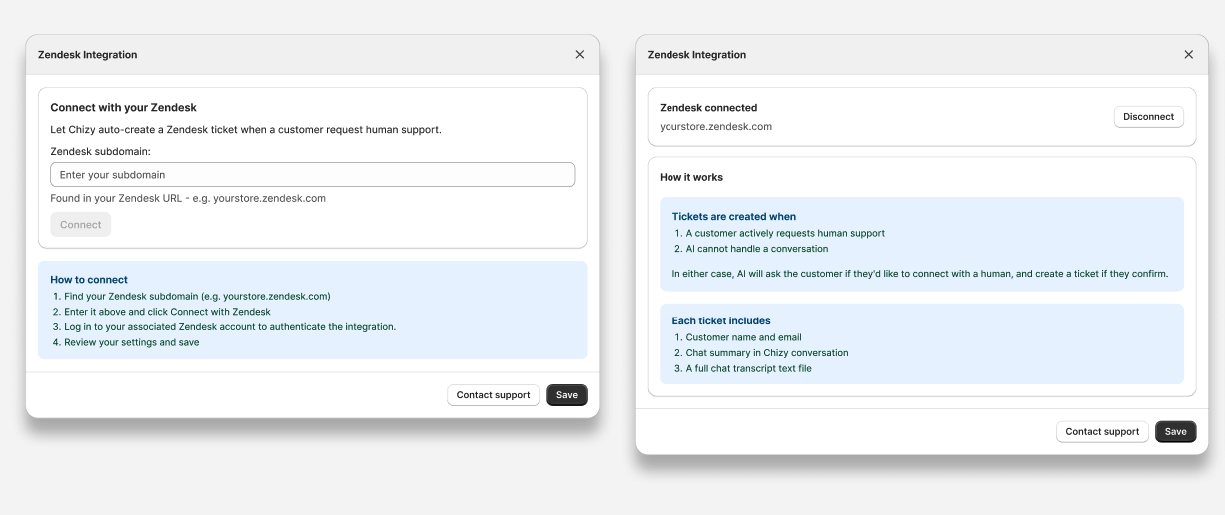
Task: Click the greyed-out Connect button
Action: pyautogui.click(x=81, y=225)
